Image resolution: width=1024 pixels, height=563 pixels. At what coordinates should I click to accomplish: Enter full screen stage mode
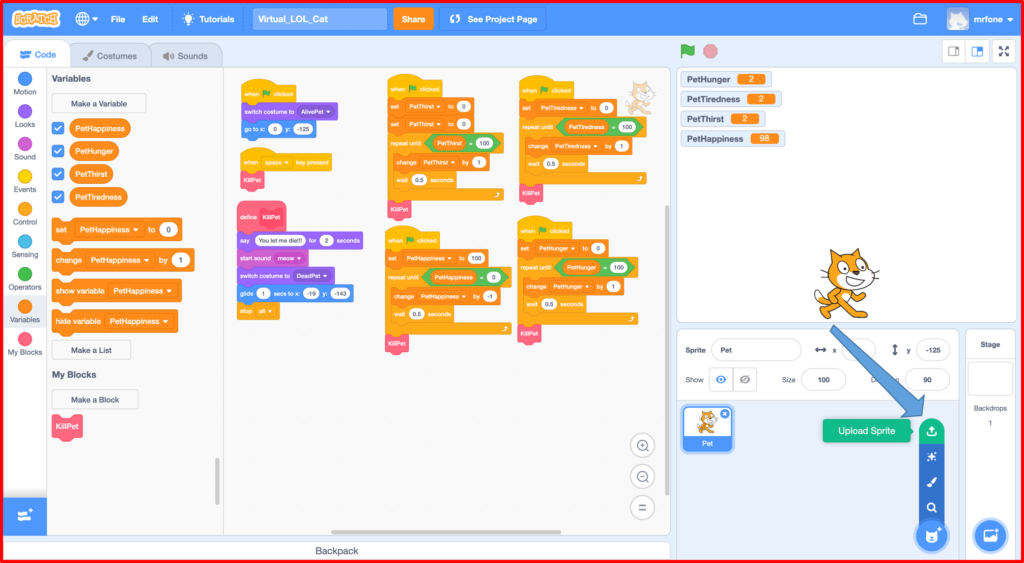tap(1004, 51)
